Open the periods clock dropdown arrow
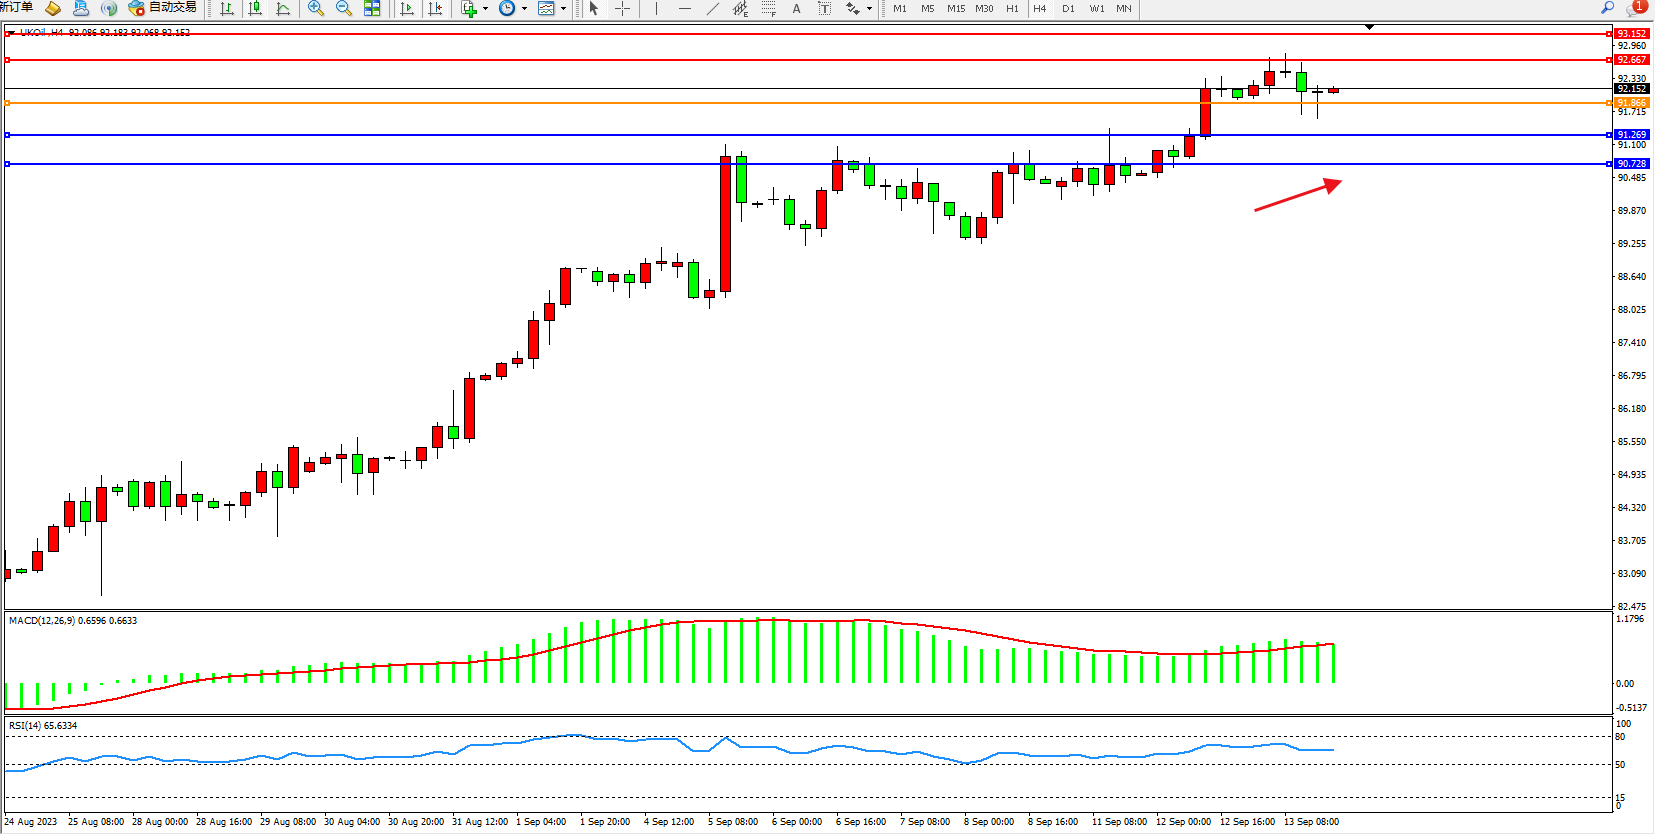This screenshot has height=835, width=1655. [x=524, y=9]
